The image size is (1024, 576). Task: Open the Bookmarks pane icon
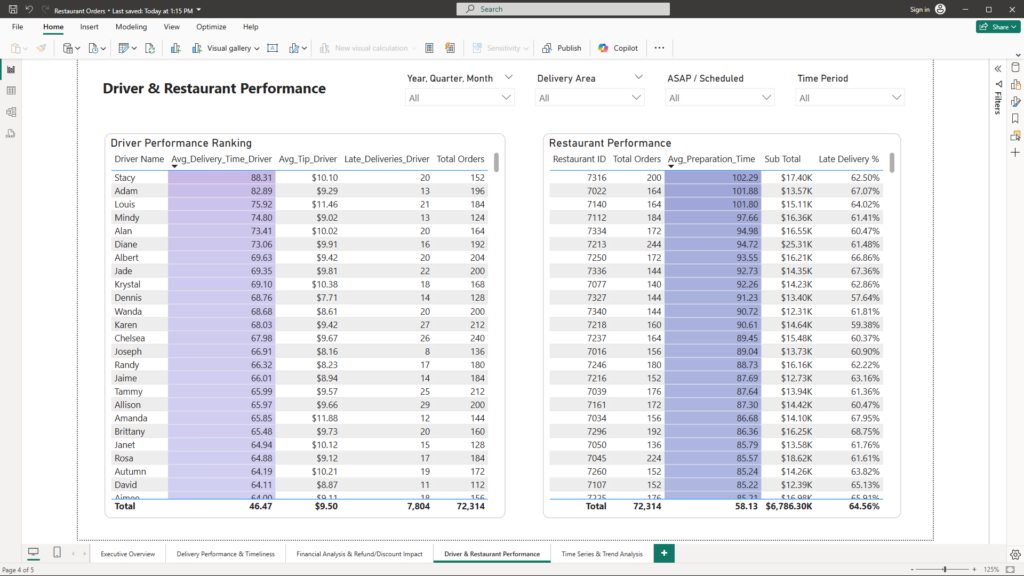point(1015,118)
